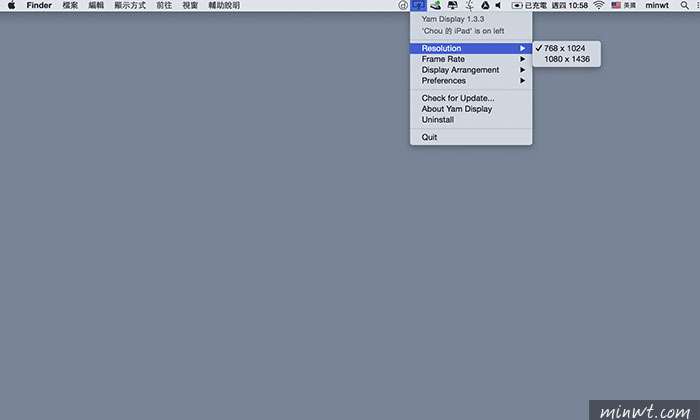The image size is (700, 420).
Task: Expand the Preferences submenu
Action: (471, 81)
